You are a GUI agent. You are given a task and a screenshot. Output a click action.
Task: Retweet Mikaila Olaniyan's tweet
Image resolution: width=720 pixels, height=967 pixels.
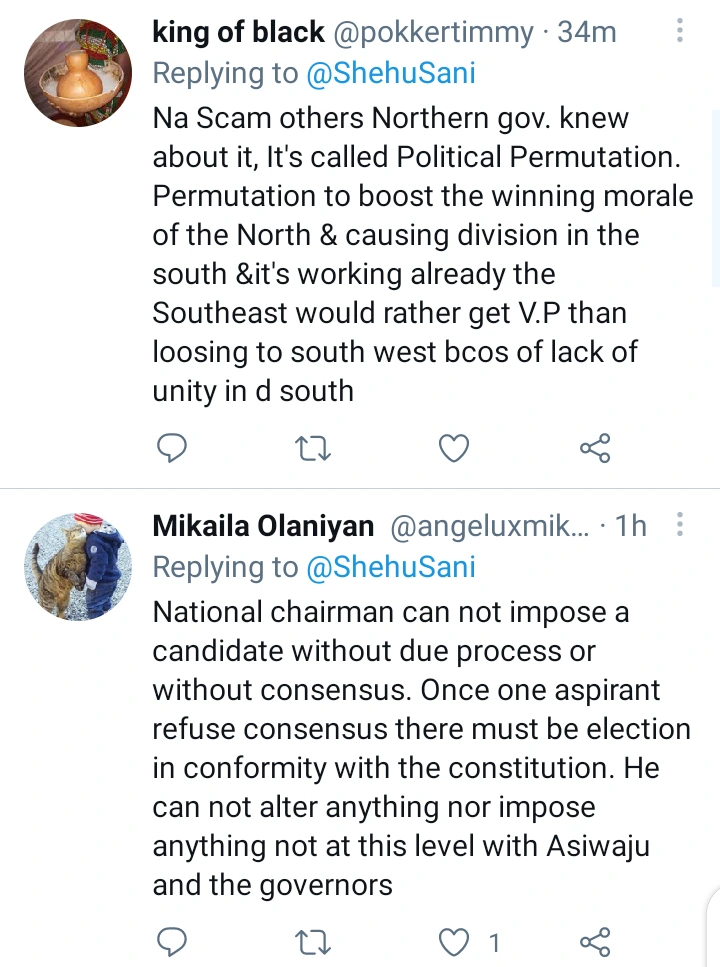coord(314,941)
